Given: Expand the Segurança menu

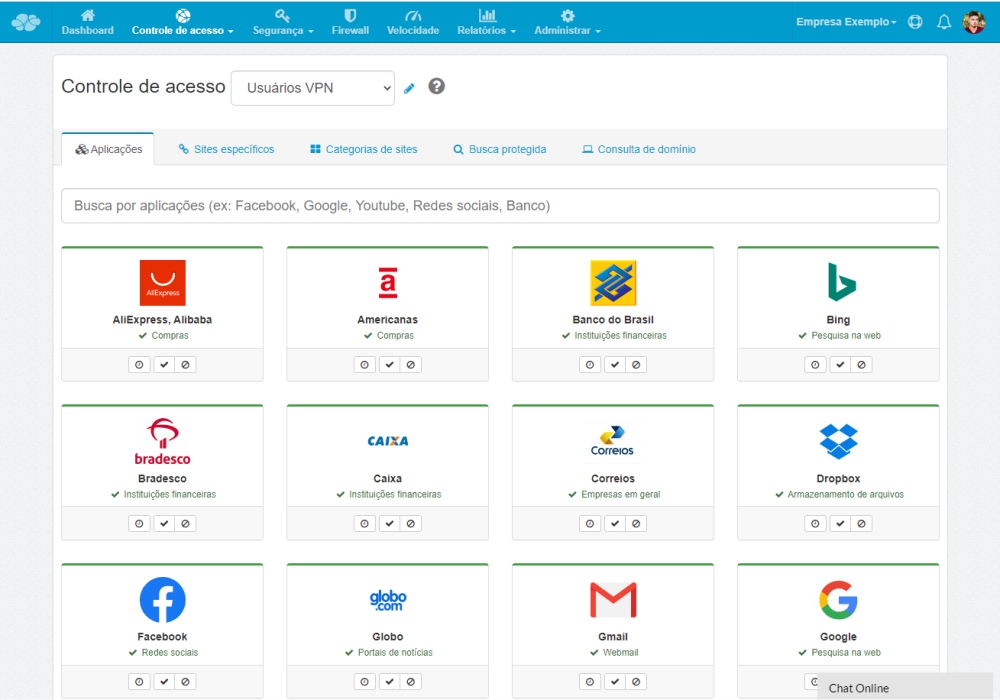Looking at the screenshot, I should pos(283,22).
